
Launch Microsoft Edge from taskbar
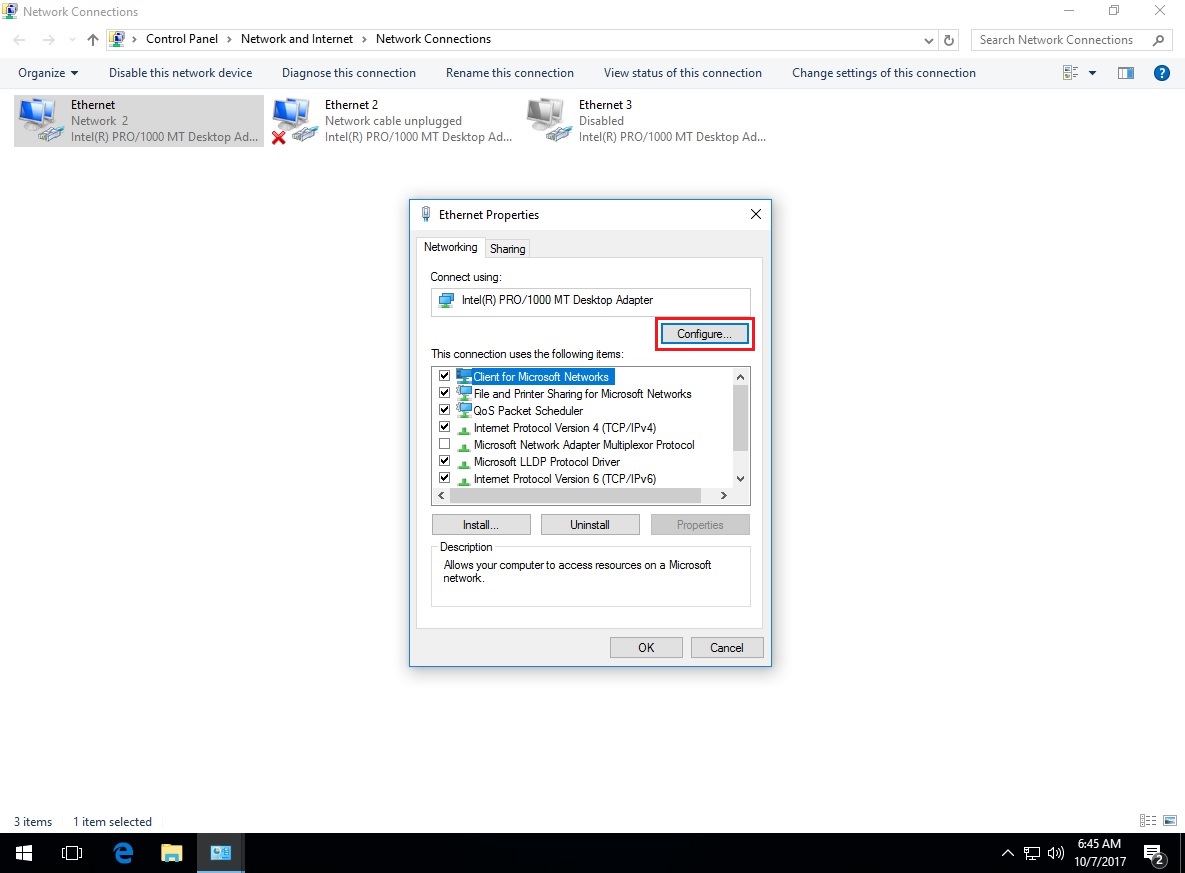[x=122, y=853]
